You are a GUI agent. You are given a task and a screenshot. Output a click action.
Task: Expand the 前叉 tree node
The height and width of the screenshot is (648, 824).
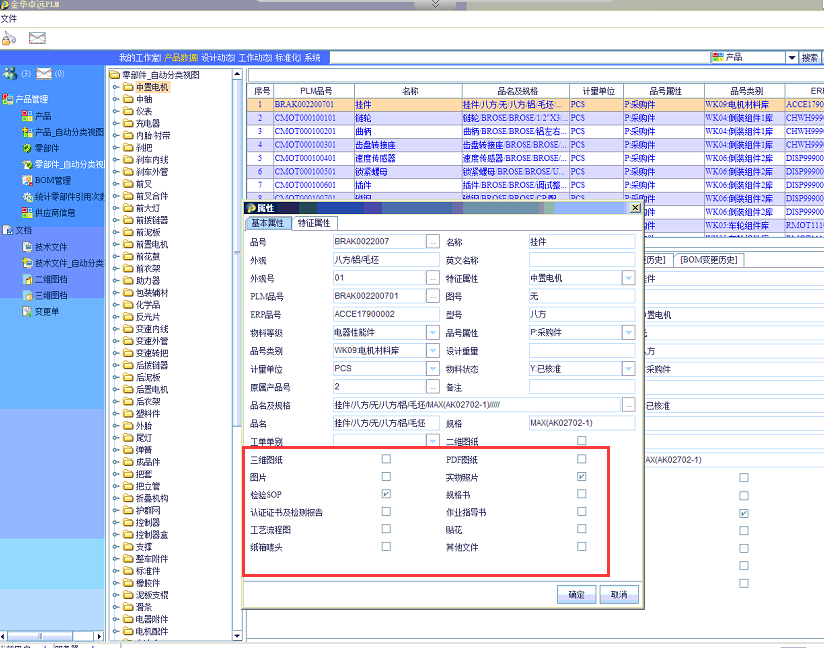click(113, 184)
